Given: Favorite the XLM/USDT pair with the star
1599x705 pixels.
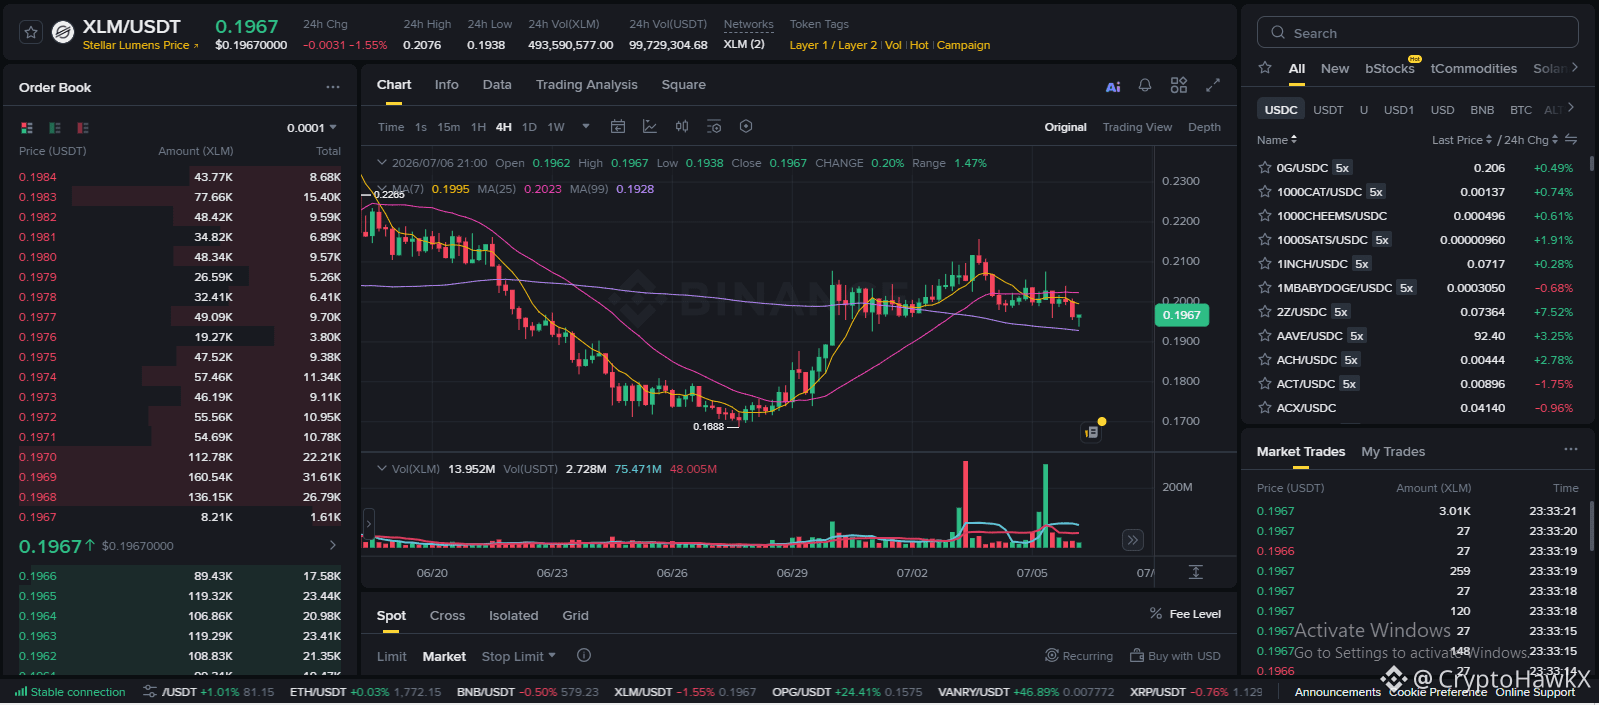Looking at the screenshot, I should [31, 32].
